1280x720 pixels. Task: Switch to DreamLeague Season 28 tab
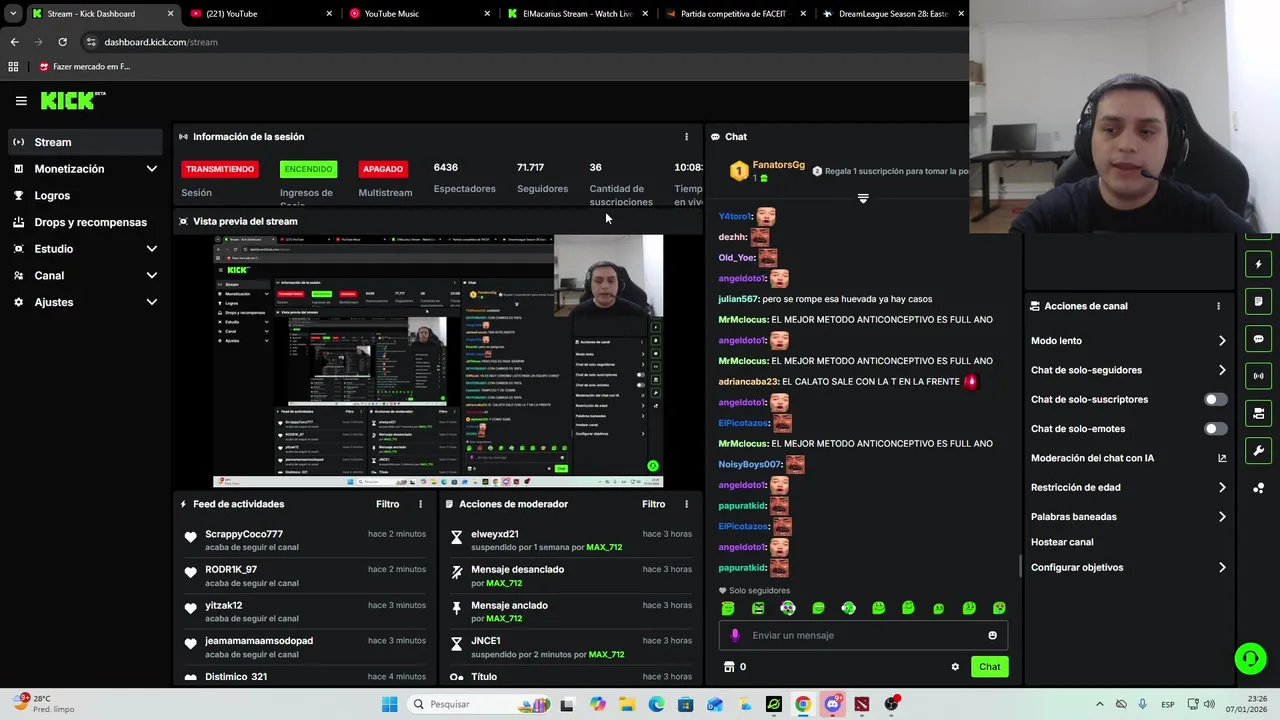coord(893,14)
